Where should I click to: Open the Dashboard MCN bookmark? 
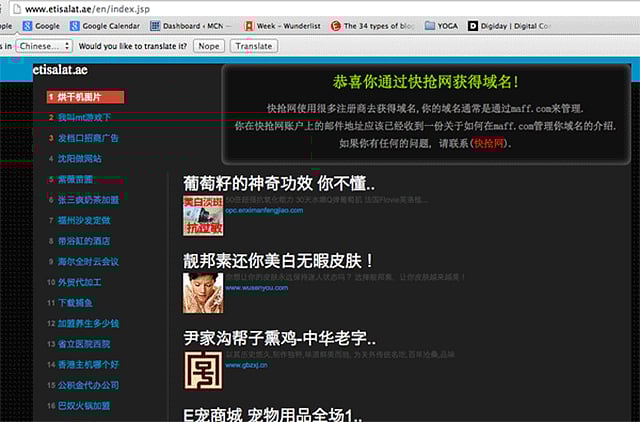[204, 26]
